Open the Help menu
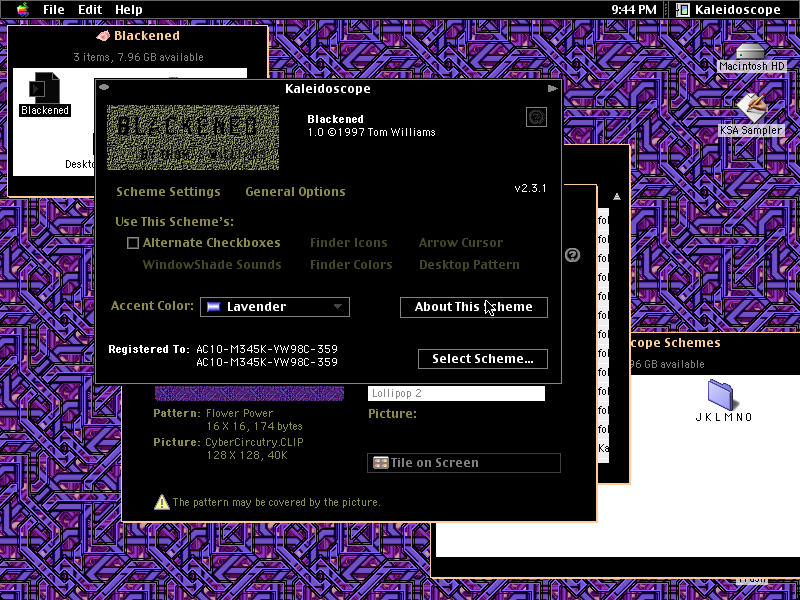 [129, 10]
